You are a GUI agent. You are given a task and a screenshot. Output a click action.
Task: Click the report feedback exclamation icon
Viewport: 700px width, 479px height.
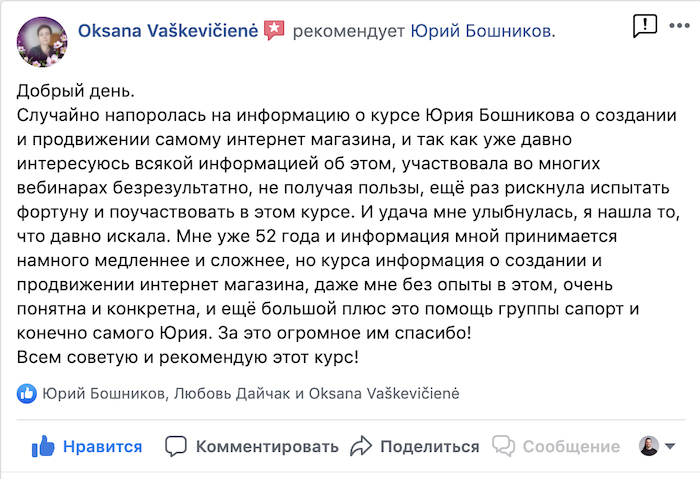(x=645, y=26)
